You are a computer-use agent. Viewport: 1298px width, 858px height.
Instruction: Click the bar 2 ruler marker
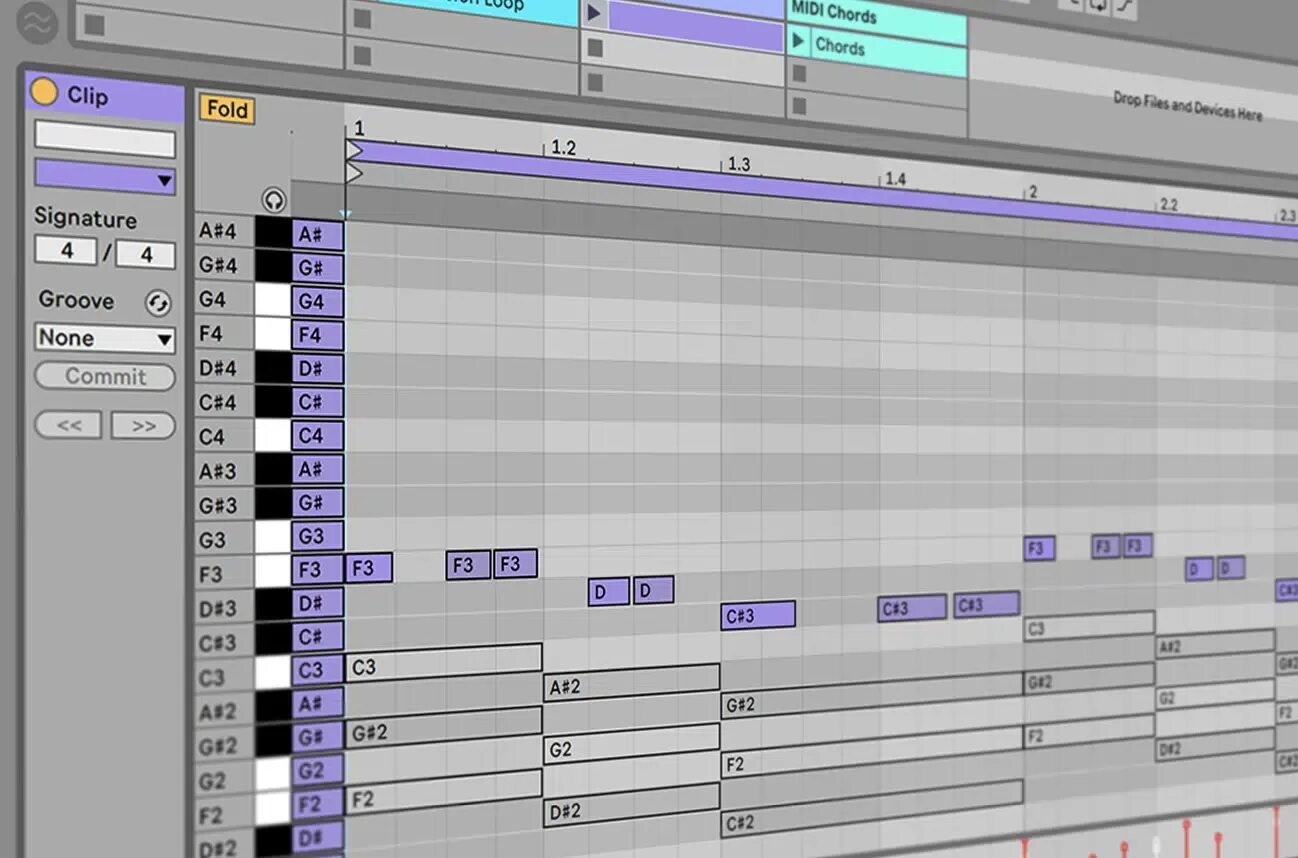(x=1033, y=191)
